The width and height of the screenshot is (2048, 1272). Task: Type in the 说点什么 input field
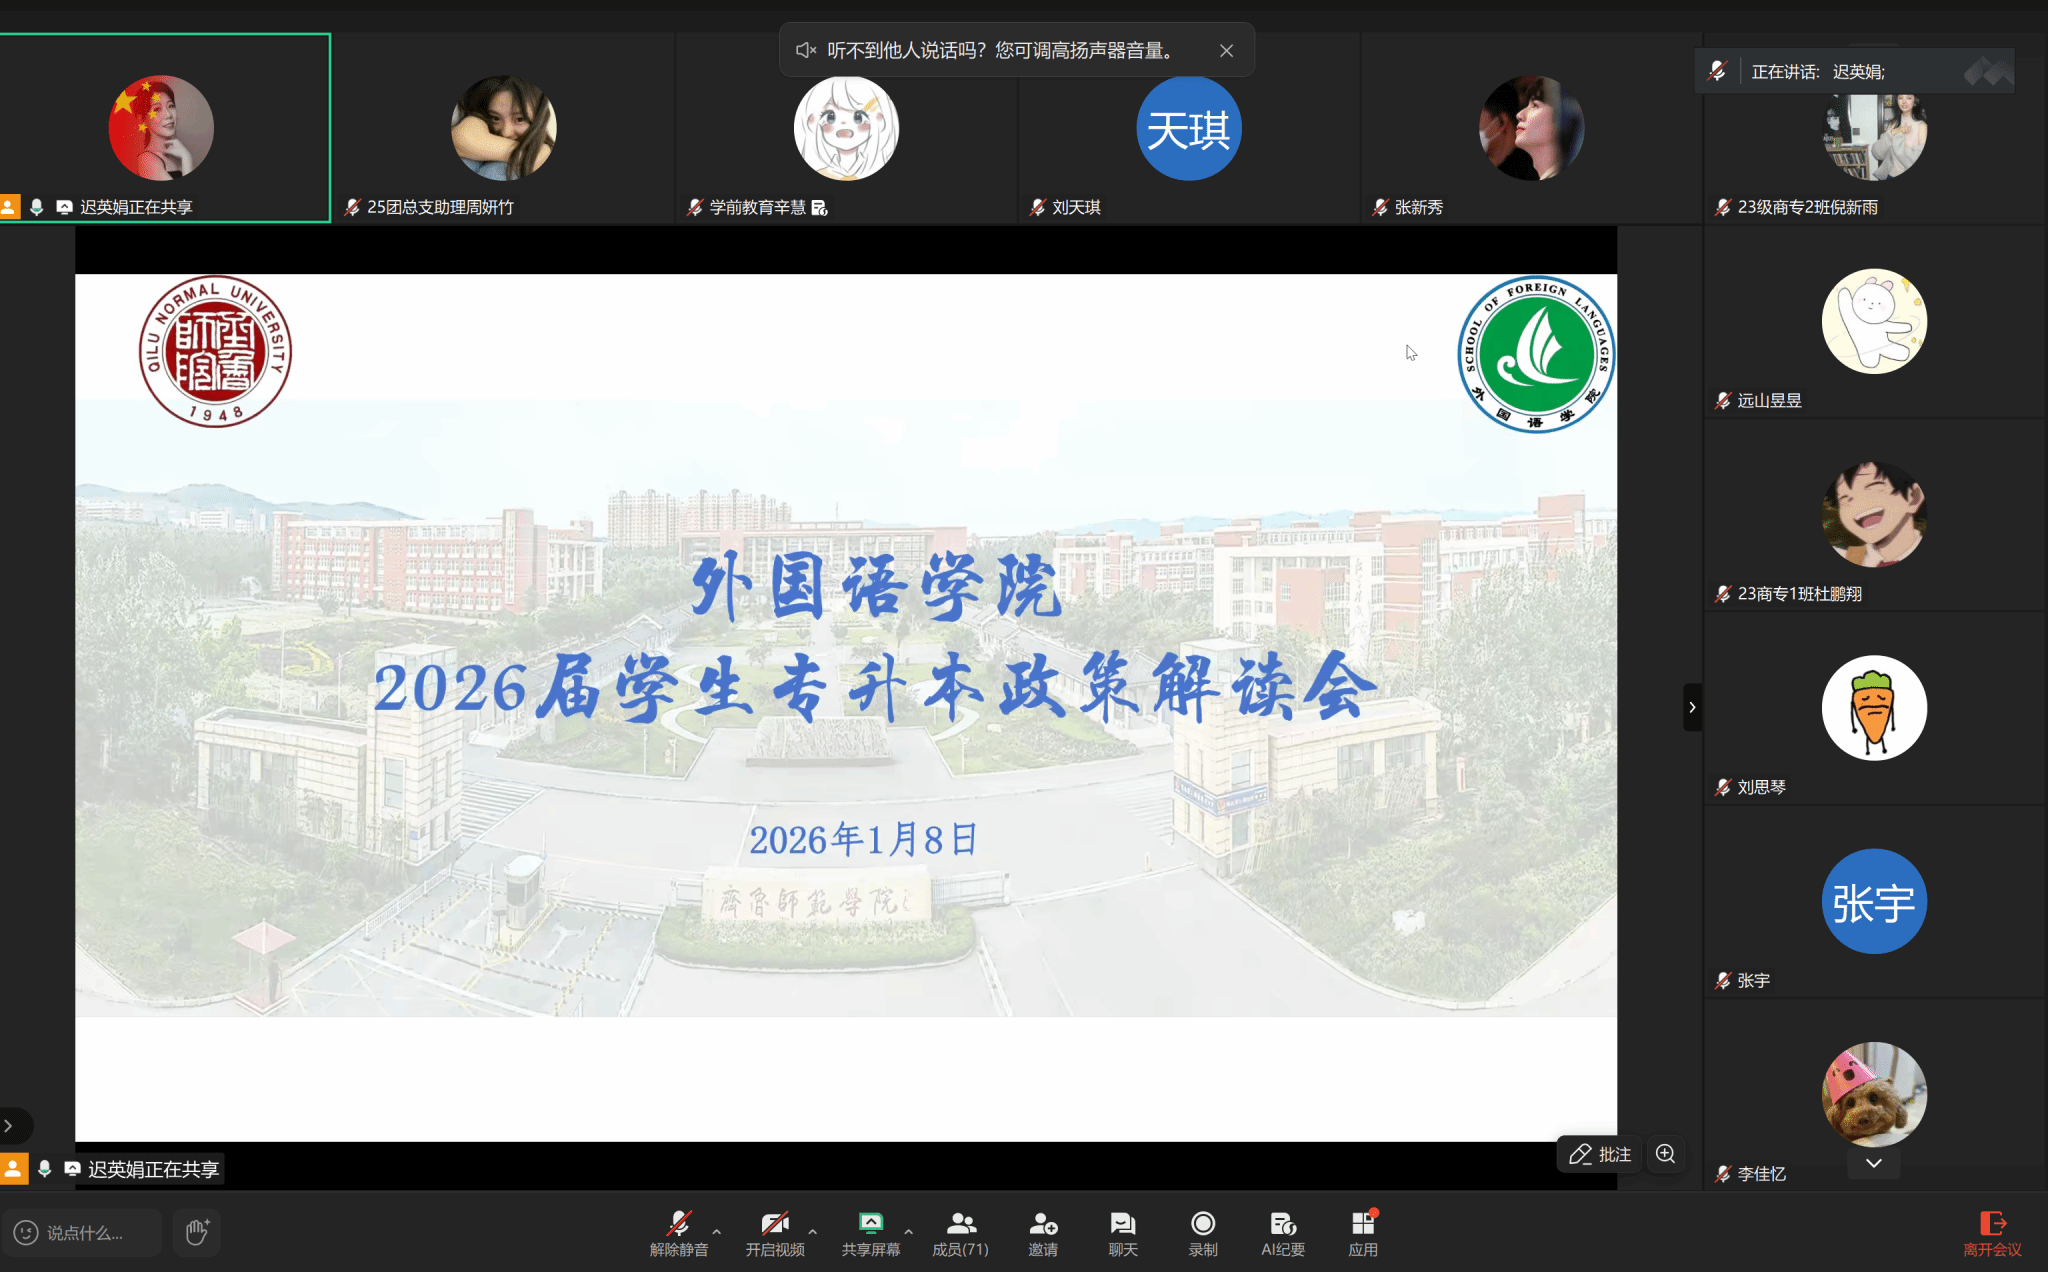(x=84, y=1233)
